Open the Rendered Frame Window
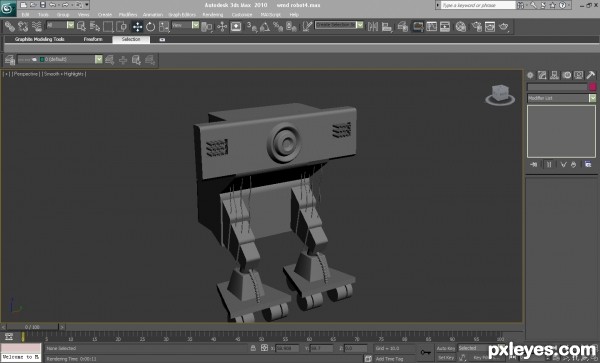Image resolution: width=600 pixels, height=363 pixels. [490, 26]
